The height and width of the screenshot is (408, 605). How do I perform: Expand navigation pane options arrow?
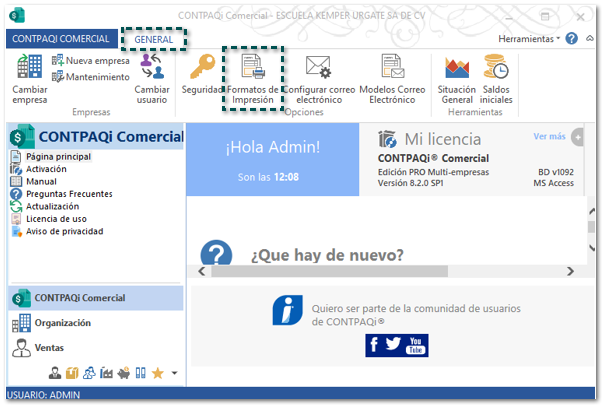coord(175,373)
